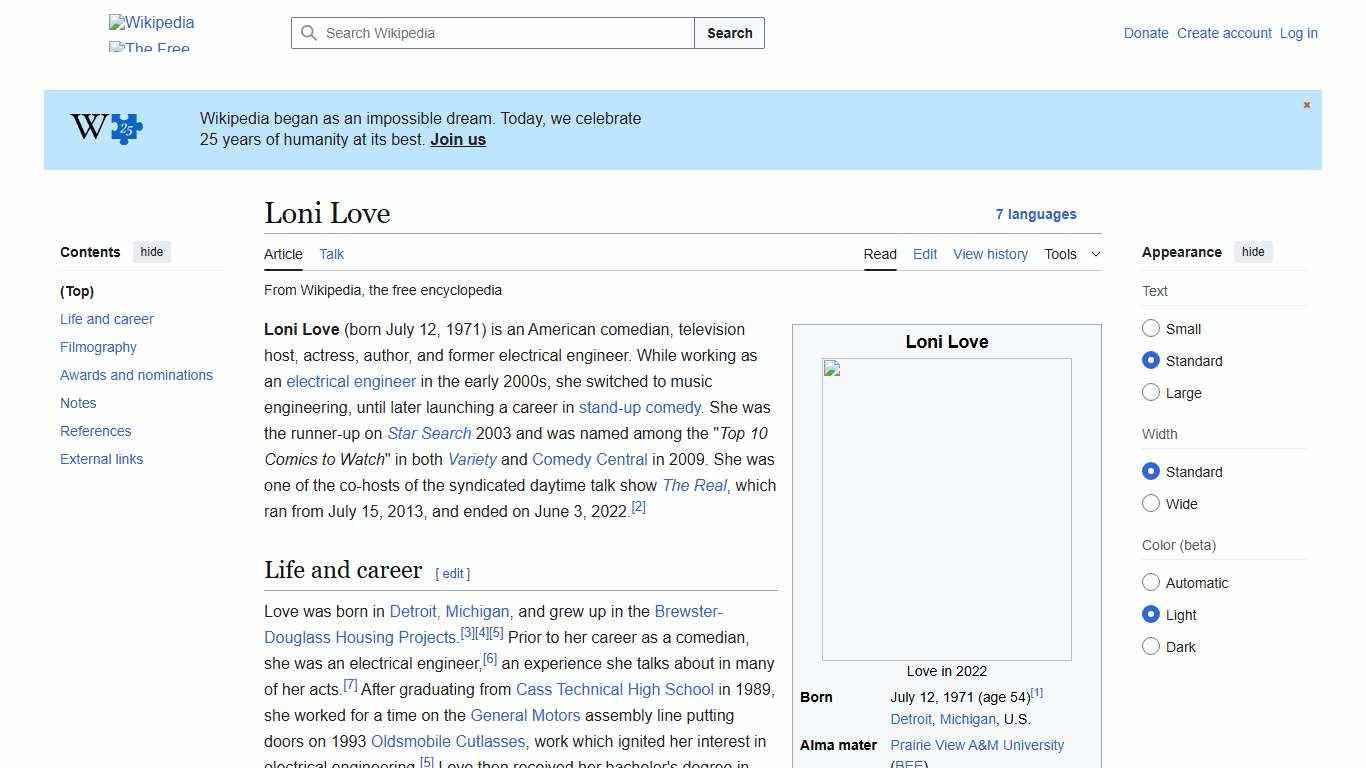Switch to the Talk tab

(x=331, y=254)
